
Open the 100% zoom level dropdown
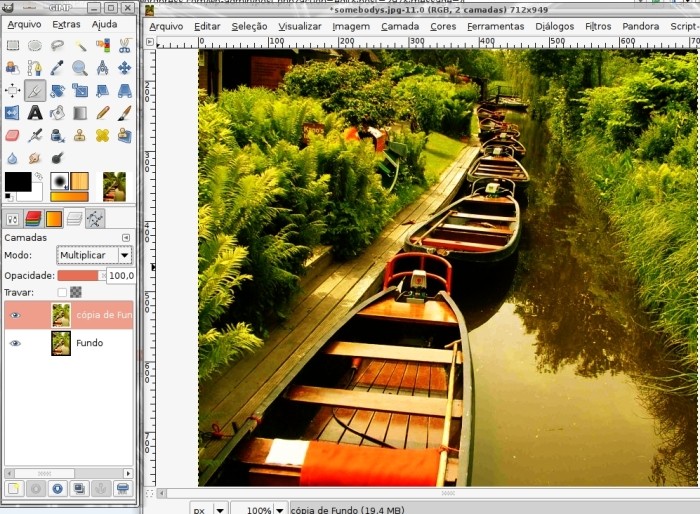coord(260,509)
